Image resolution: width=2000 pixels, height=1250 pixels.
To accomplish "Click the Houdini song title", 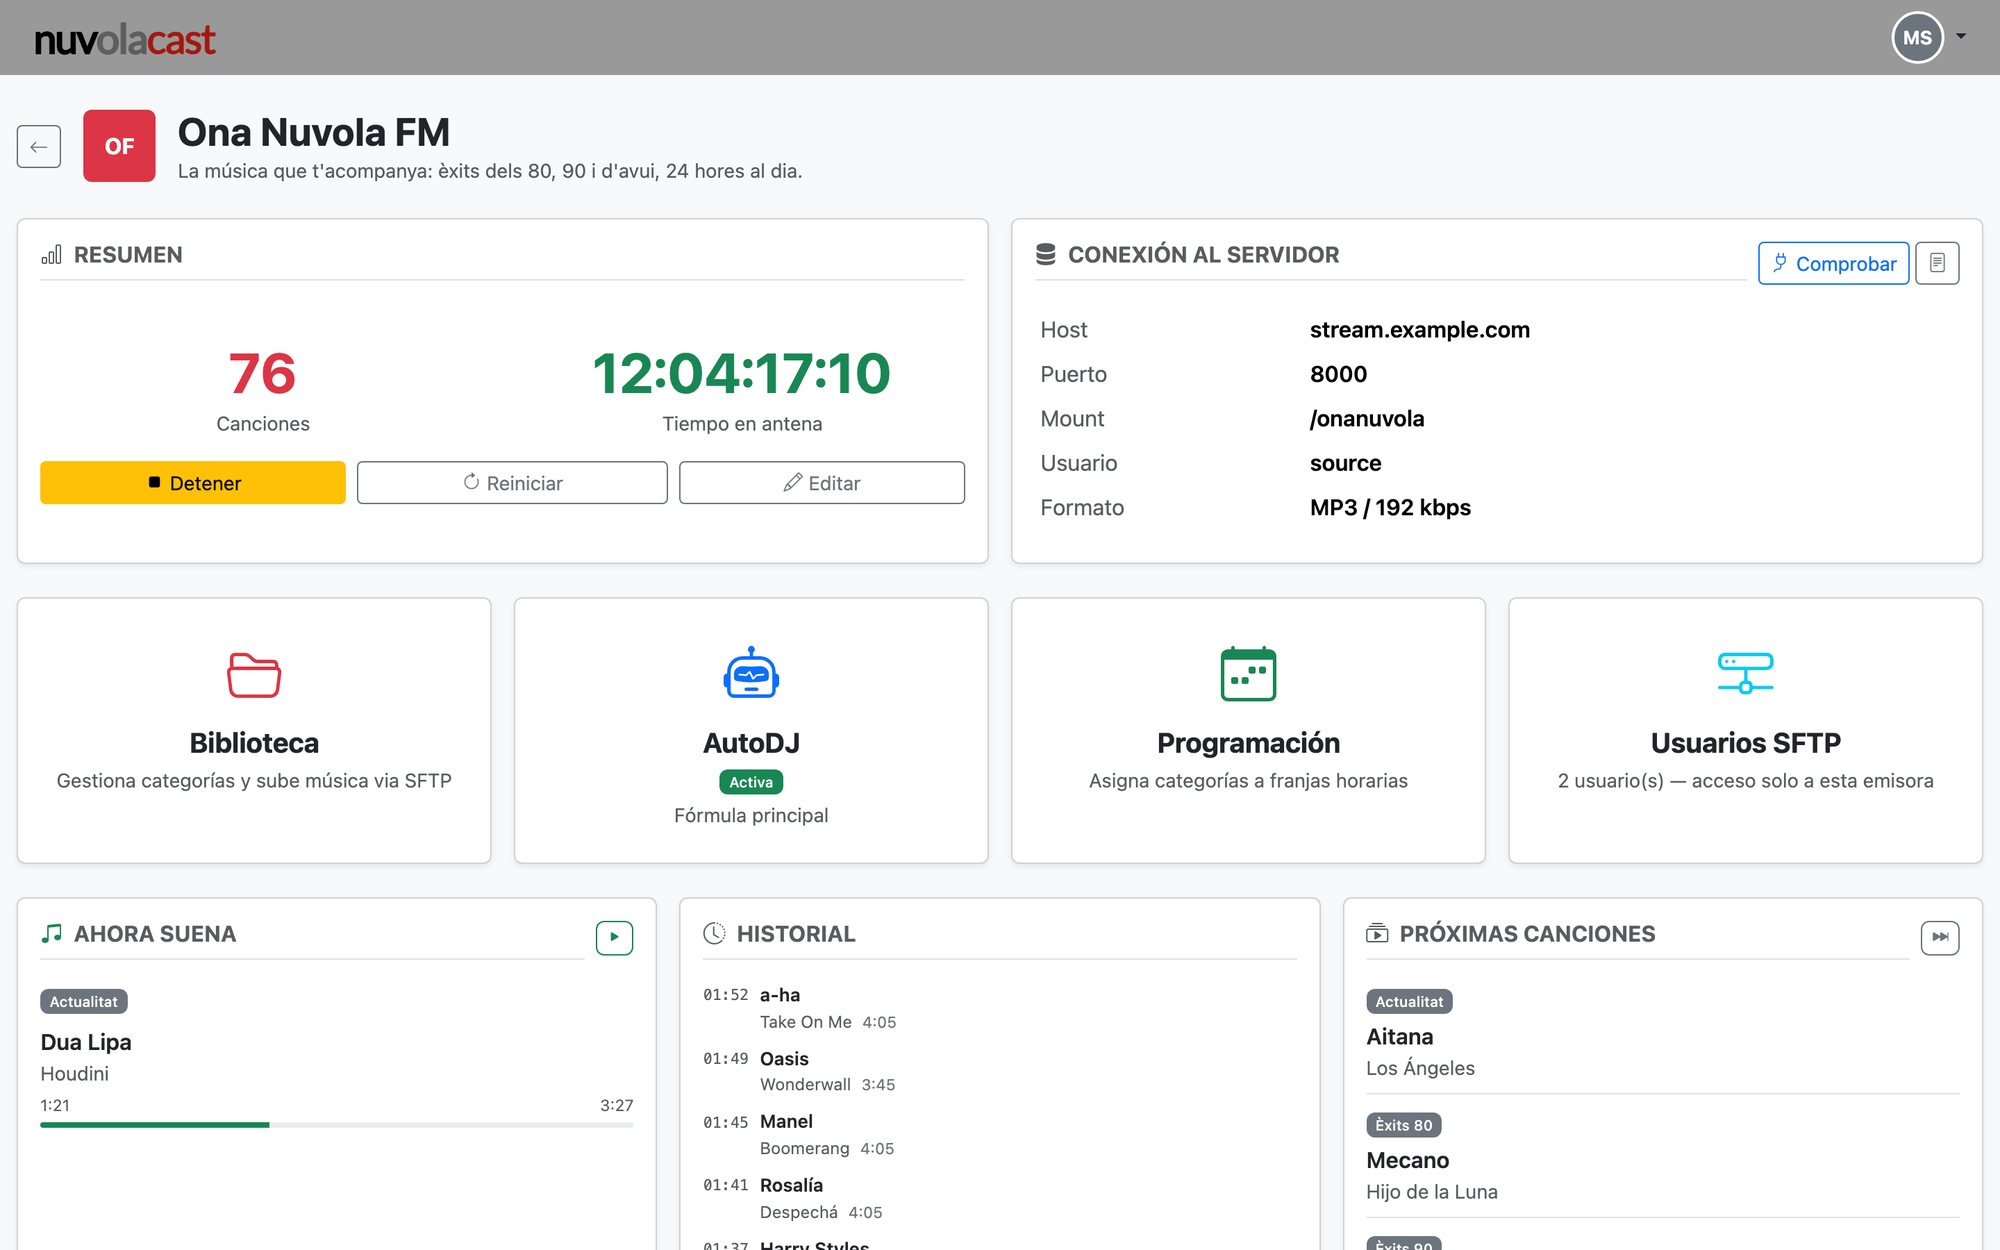I will click(75, 1074).
